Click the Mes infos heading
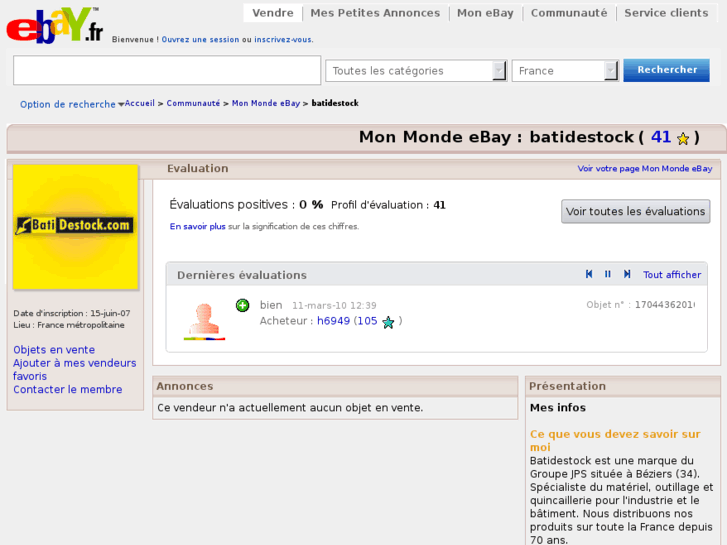 pyautogui.click(x=558, y=408)
